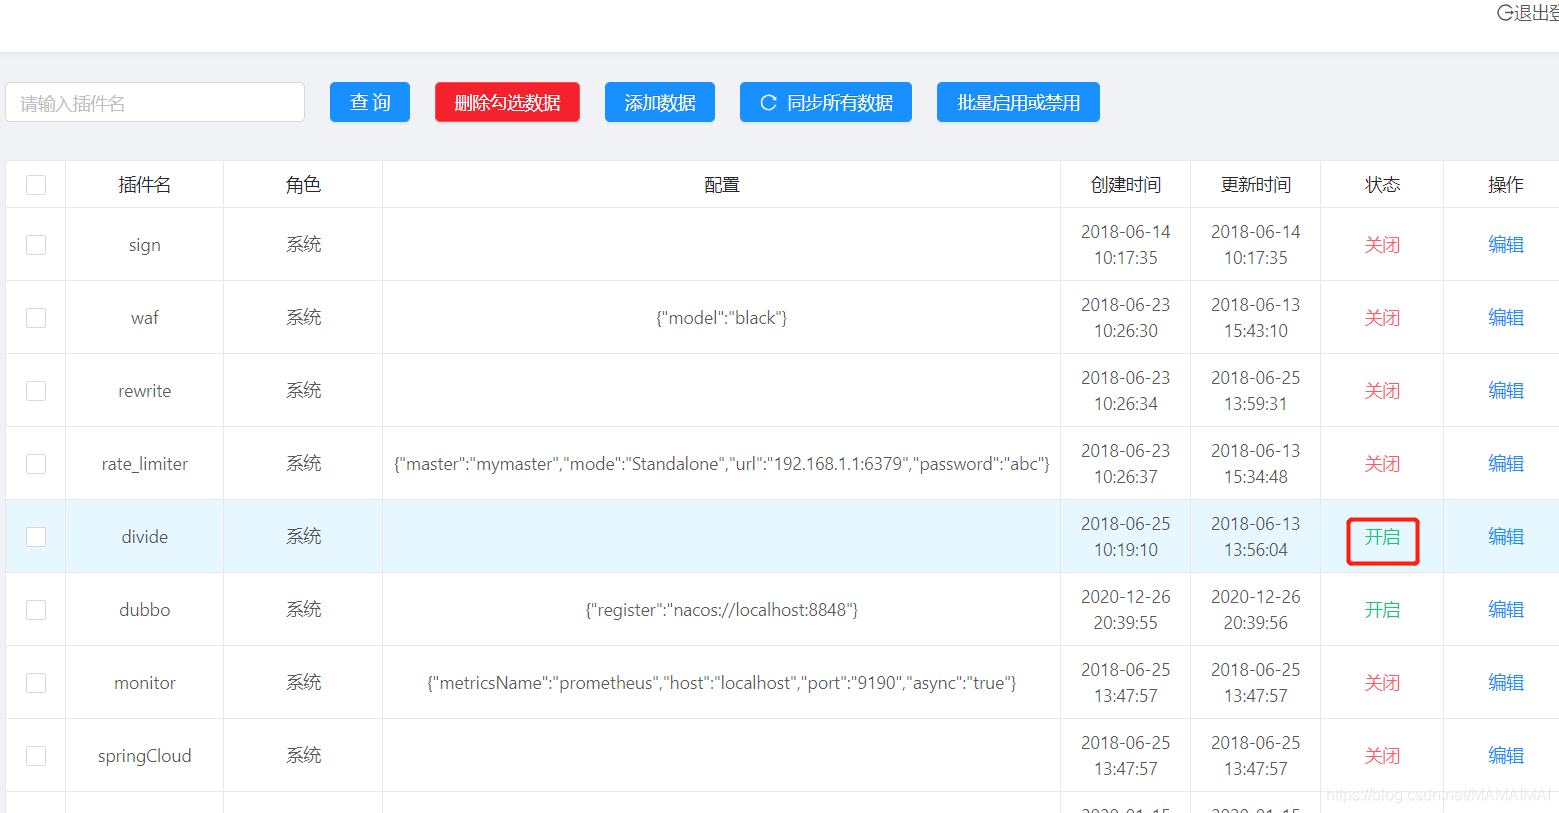Screen dimensions: 1559x813
Task: Check the checkbox for springCloud row
Action: pyautogui.click(x=36, y=756)
